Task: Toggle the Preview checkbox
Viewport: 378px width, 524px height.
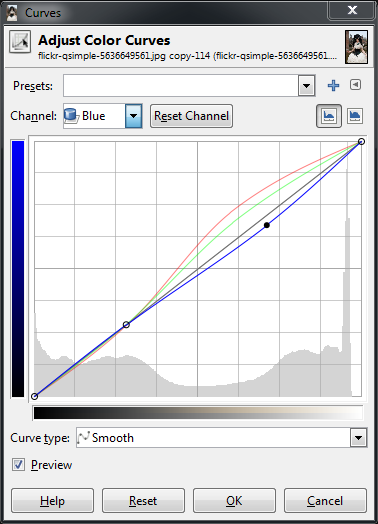Action: coord(18,465)
